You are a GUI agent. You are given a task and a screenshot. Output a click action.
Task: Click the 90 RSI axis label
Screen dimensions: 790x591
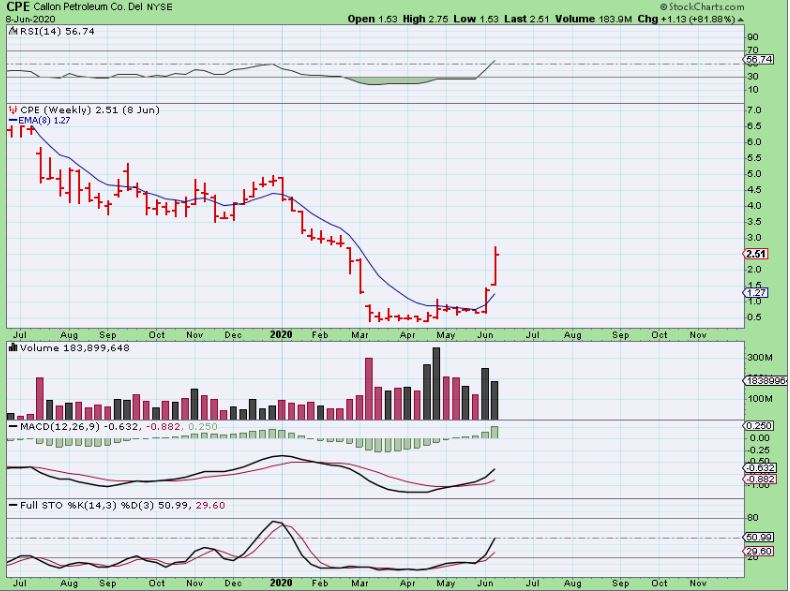753,37
